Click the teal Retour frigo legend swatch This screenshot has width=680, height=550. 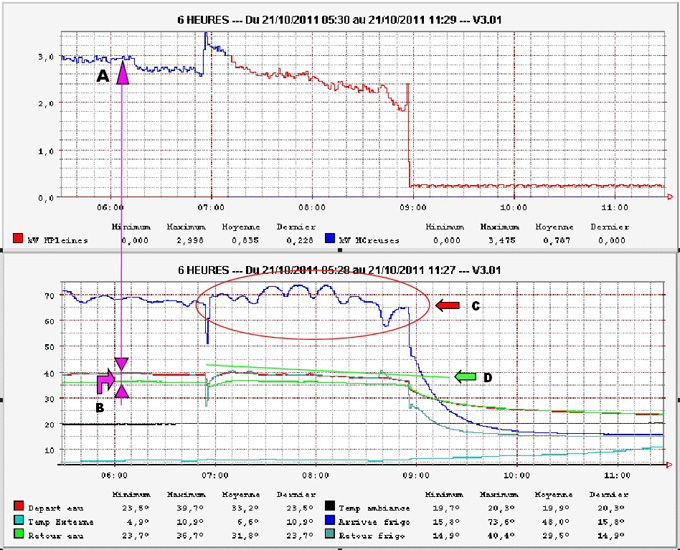[329, 535]
